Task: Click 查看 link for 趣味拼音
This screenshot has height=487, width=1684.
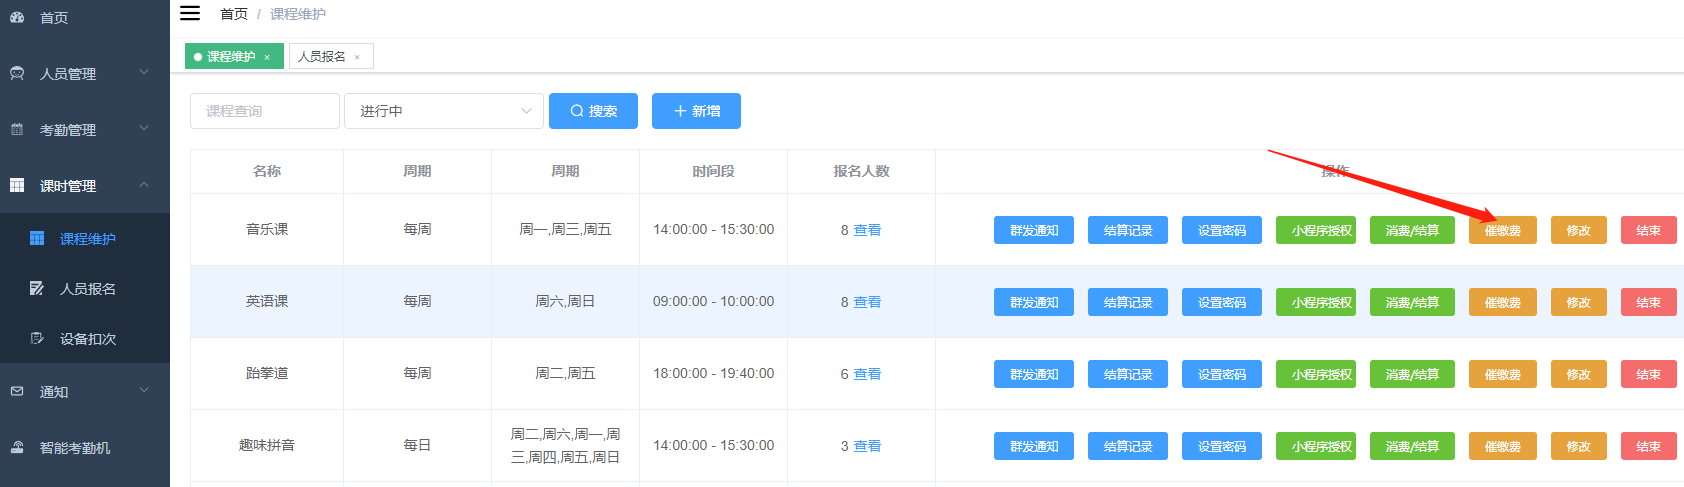Action: (867, 446)
